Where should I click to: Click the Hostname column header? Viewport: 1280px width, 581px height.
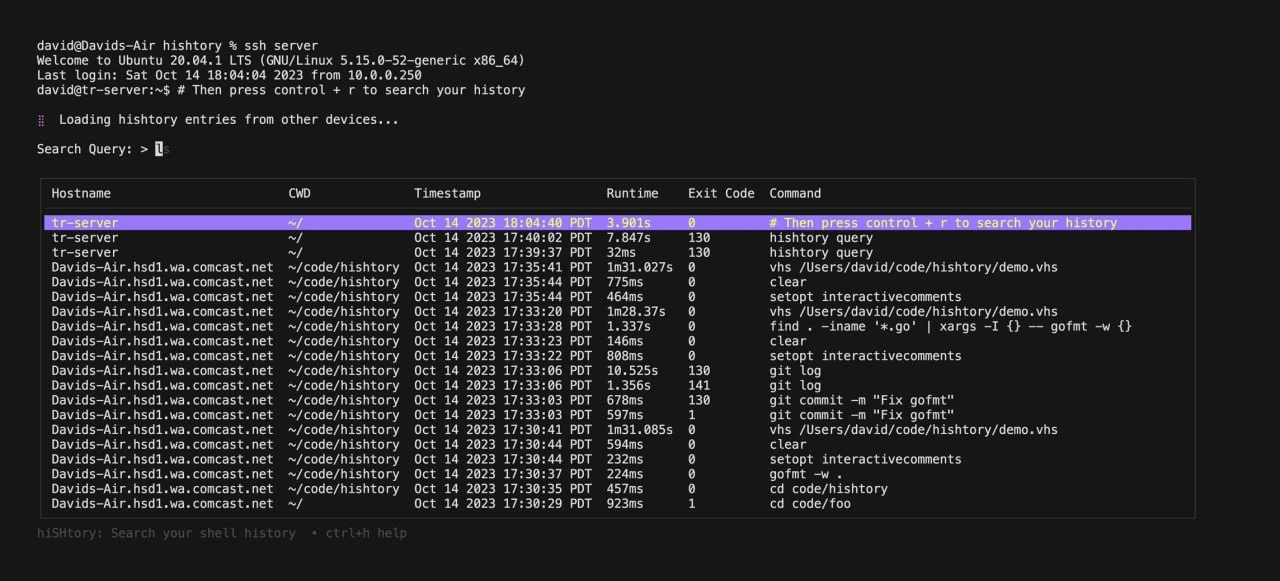click(81, 193)
